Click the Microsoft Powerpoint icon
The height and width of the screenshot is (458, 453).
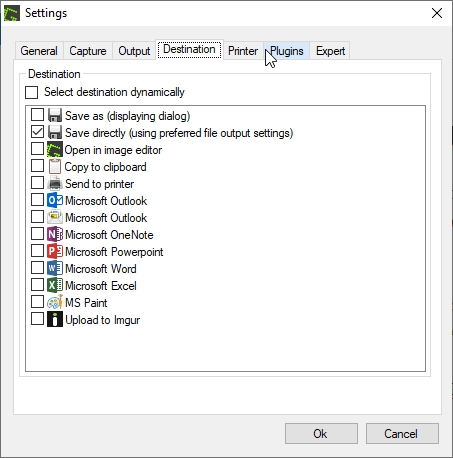(x=55, y=251)
